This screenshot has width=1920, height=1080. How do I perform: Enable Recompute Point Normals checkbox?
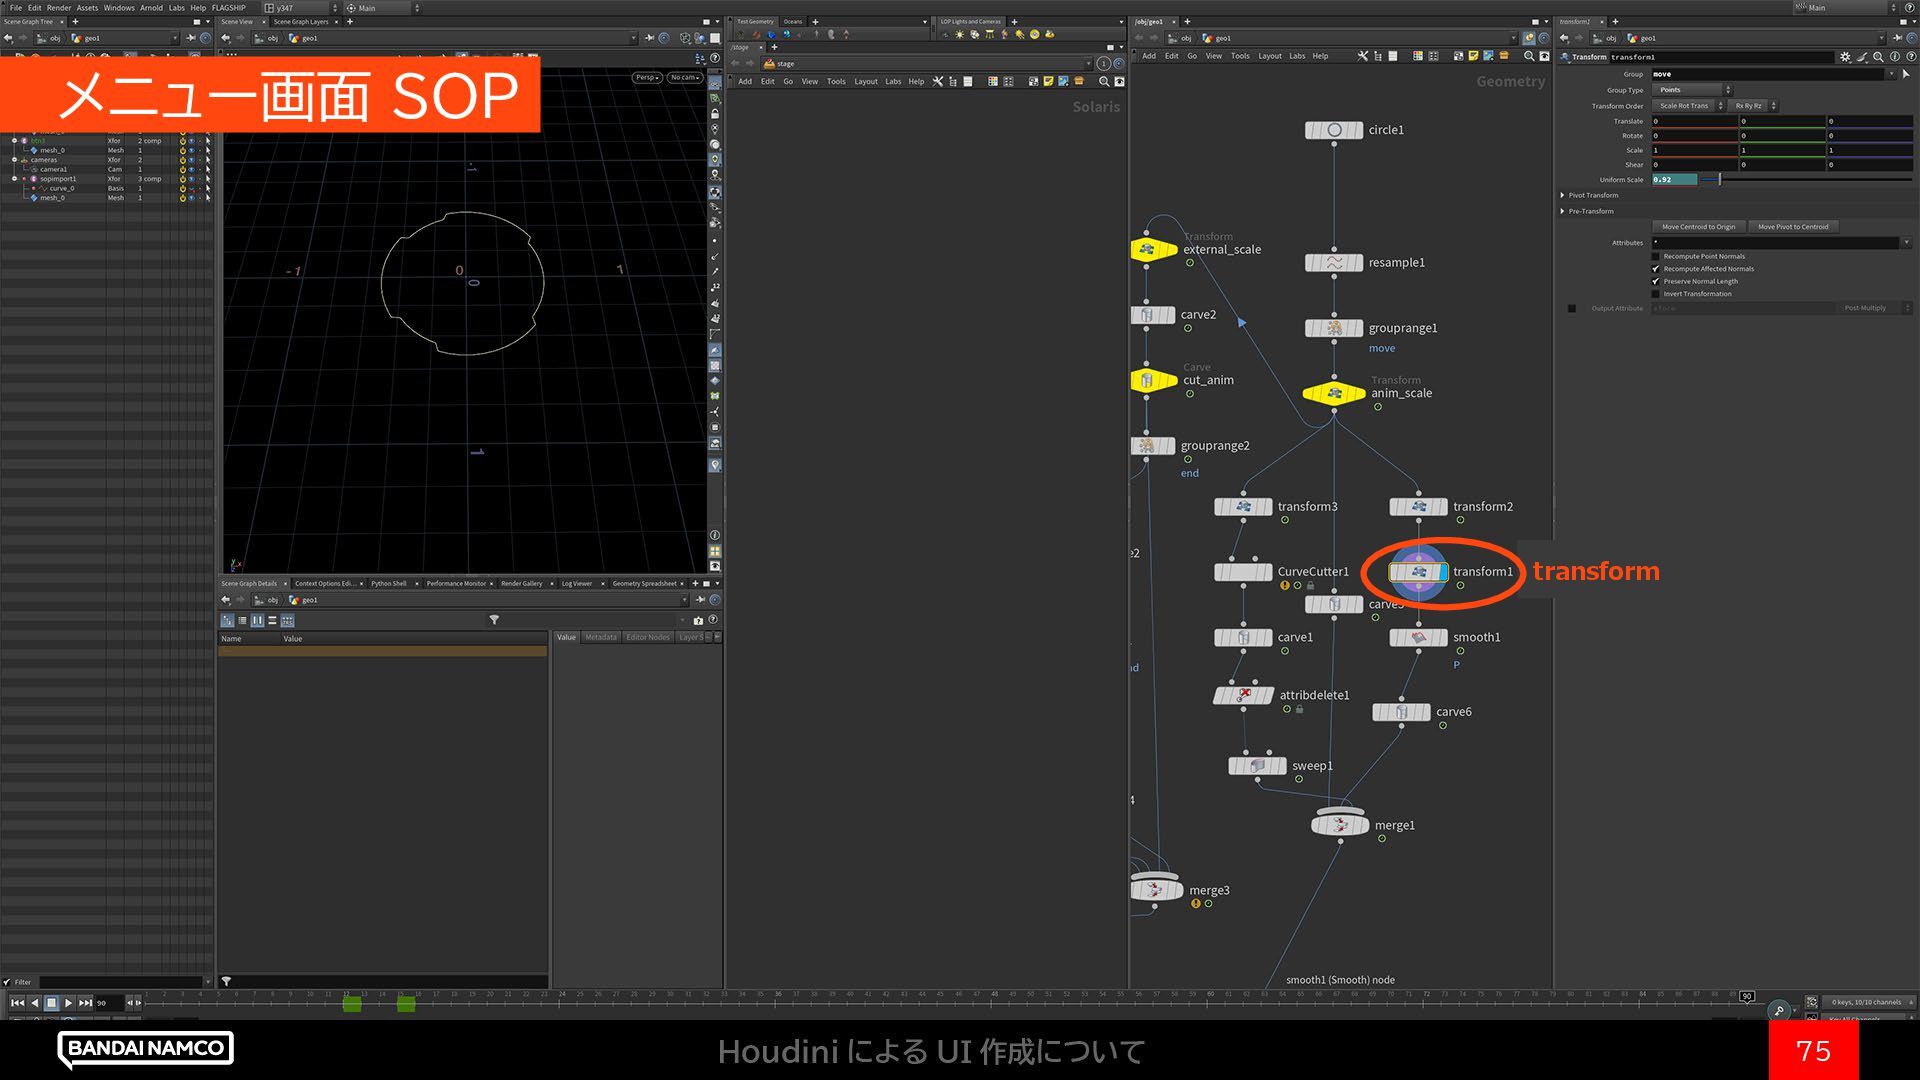[1656, 256]
